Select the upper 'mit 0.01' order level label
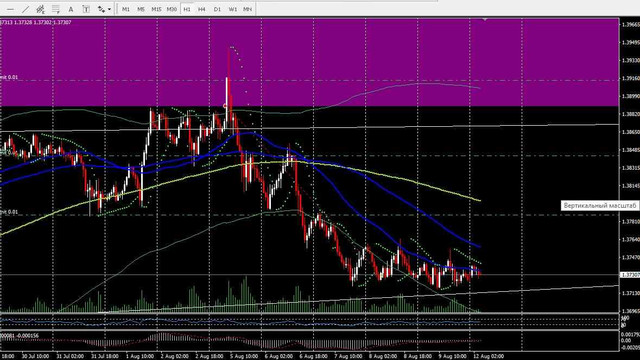Screen dimensions: 640x360 point(9,77)
